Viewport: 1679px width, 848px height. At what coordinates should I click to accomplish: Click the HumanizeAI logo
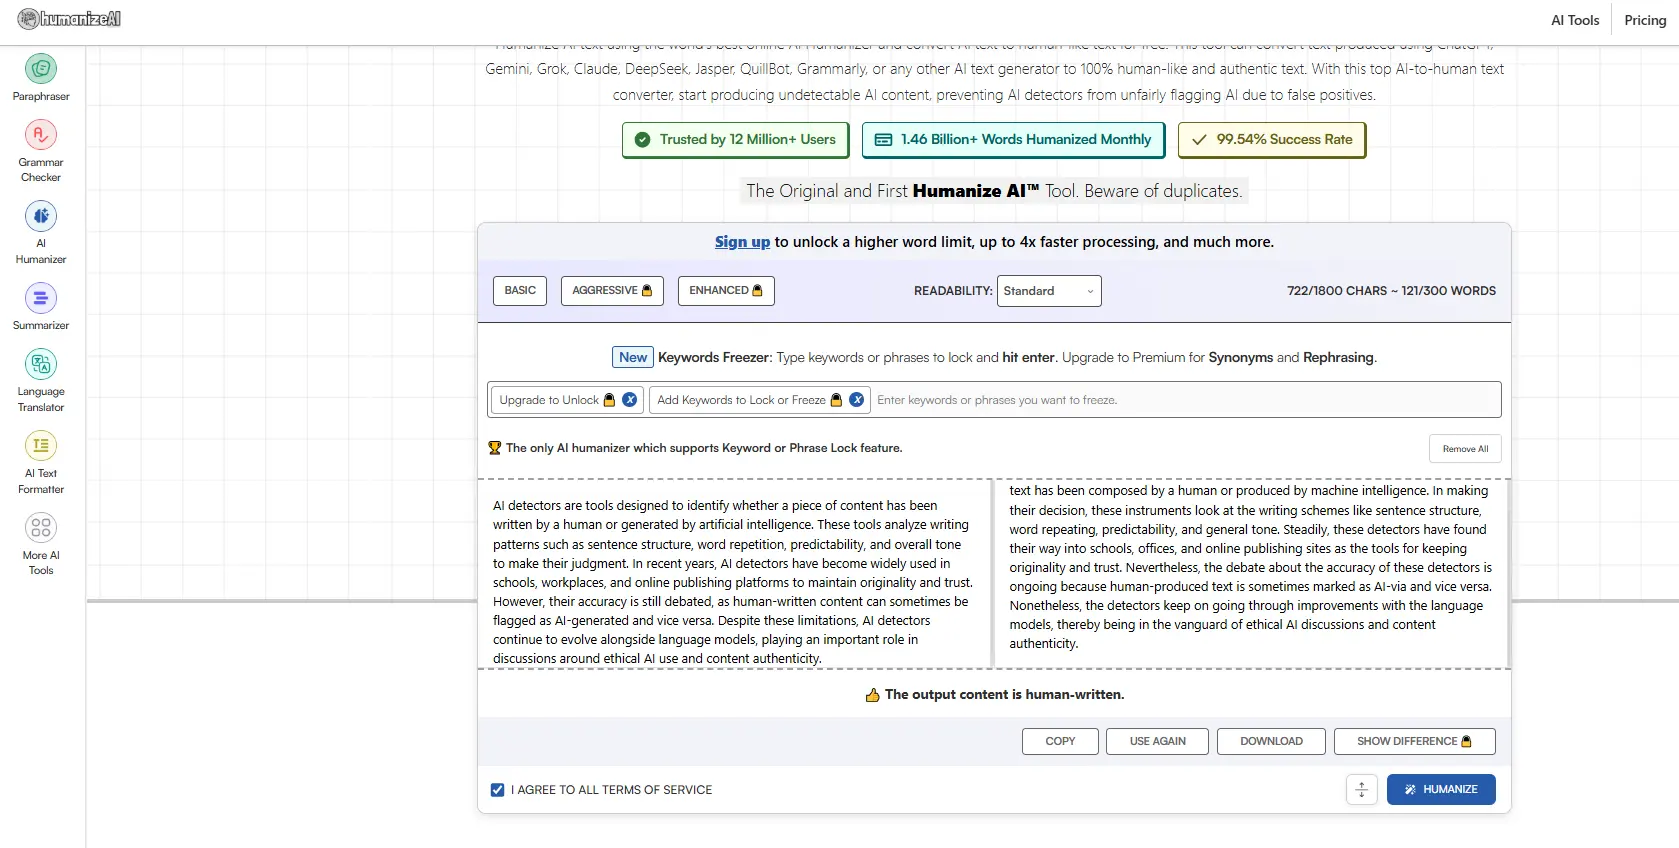point(69,18)
